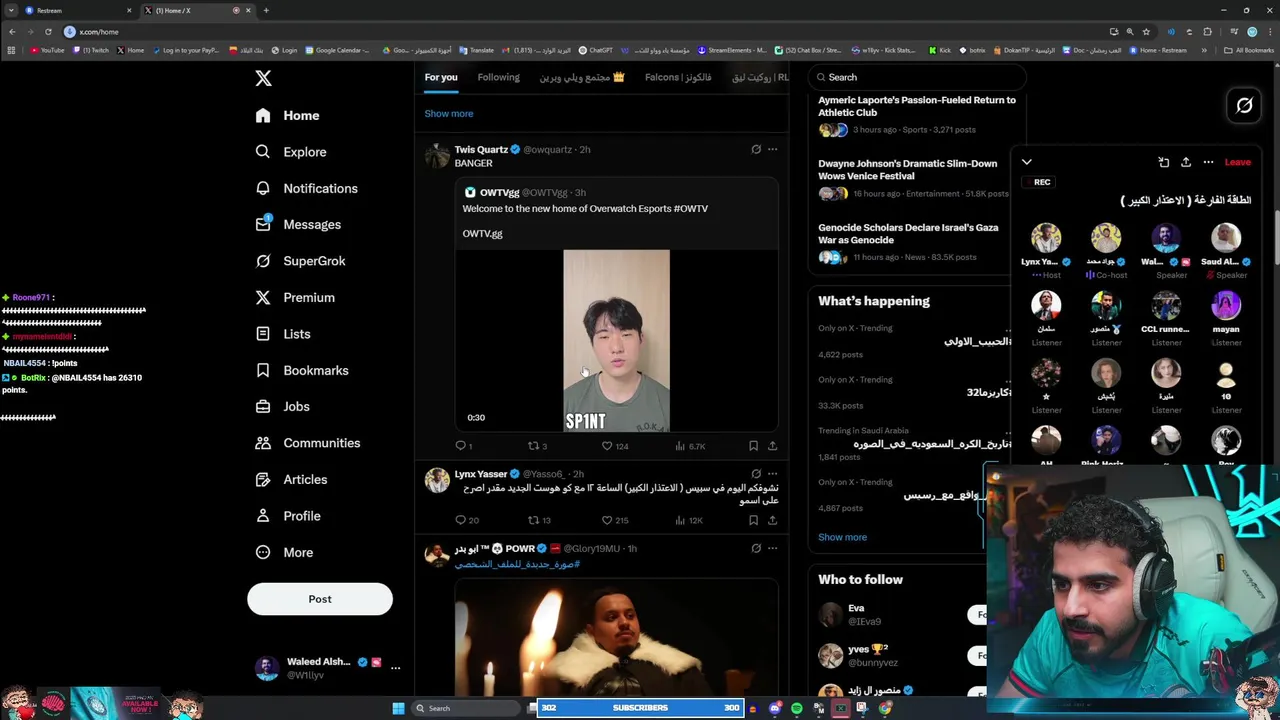Open the More menu in the sidebar
The image size is (1280, 720).
tap(284, 553)
